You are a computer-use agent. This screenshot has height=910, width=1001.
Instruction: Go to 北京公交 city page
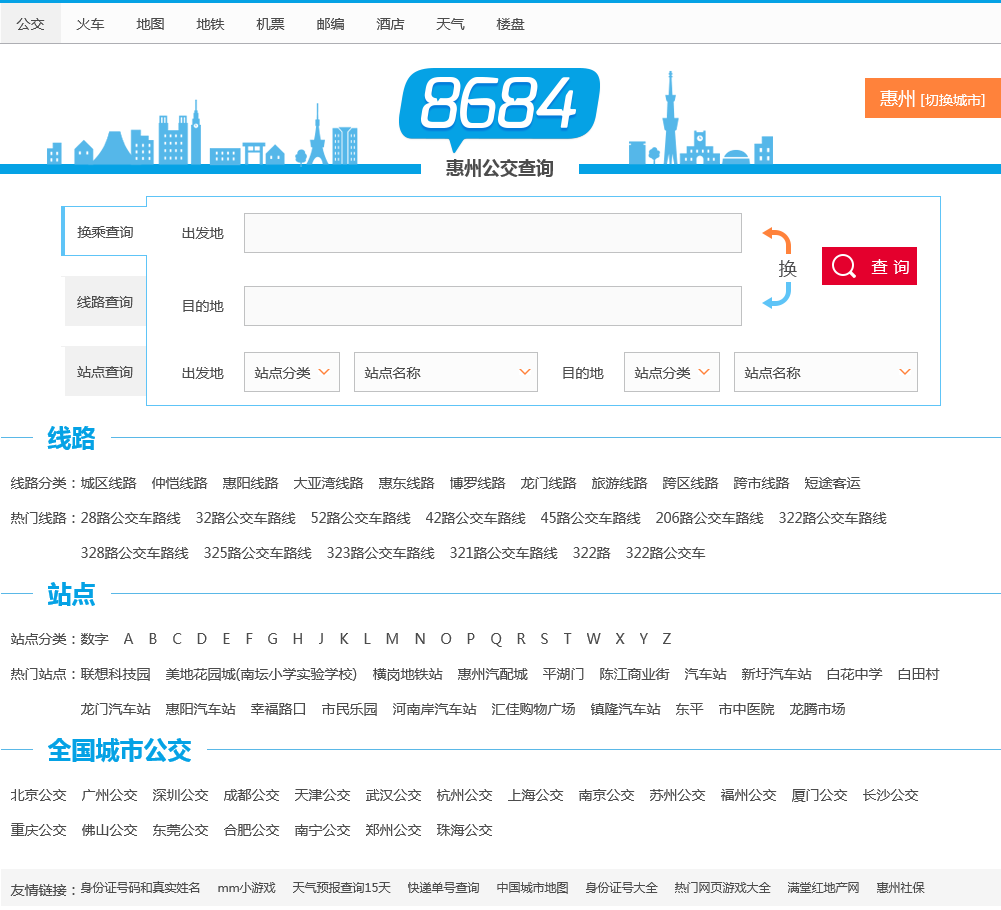(x=38, y=795)
